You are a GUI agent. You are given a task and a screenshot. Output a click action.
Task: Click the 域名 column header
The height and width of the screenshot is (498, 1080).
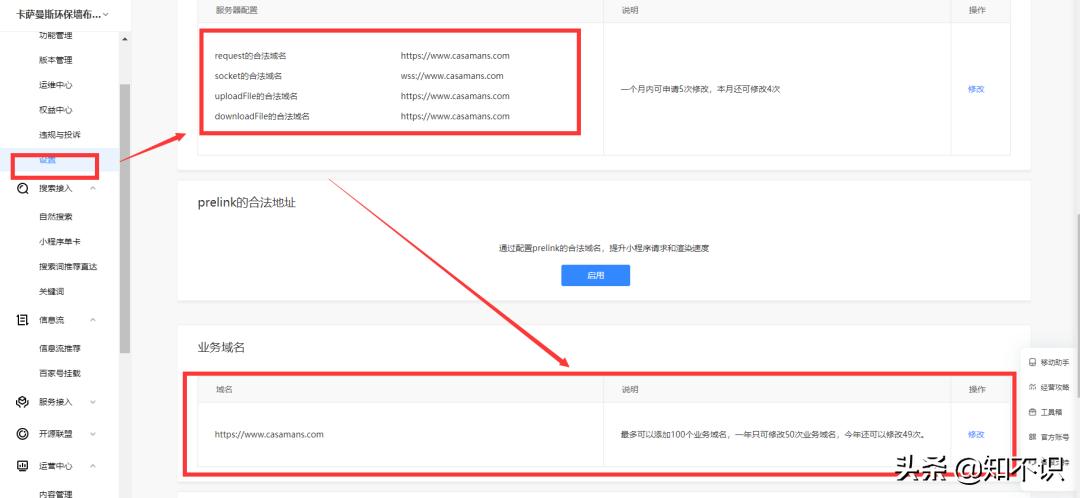[x=224, y=389]
